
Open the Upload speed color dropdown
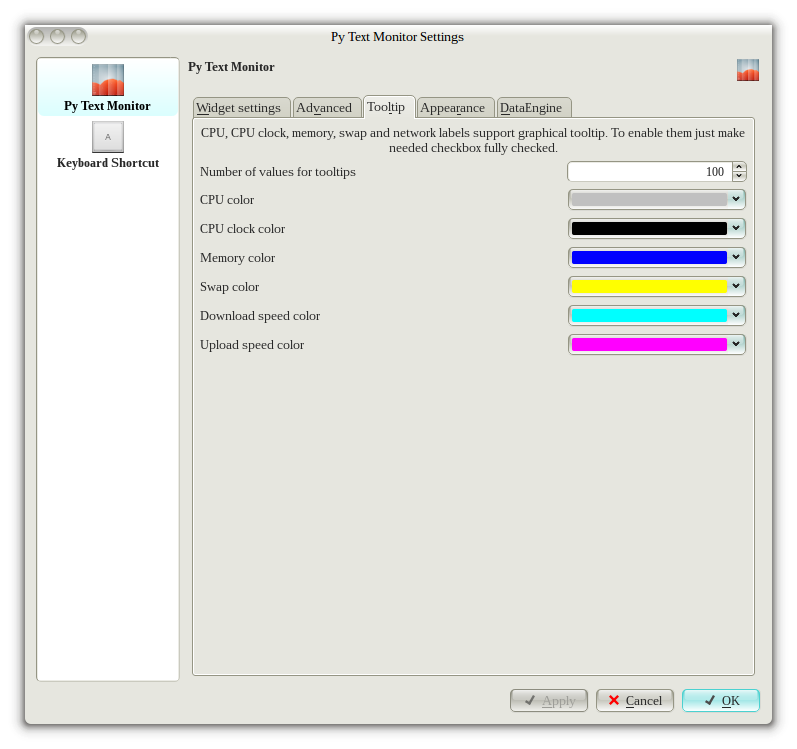click(x=736, y=345)
